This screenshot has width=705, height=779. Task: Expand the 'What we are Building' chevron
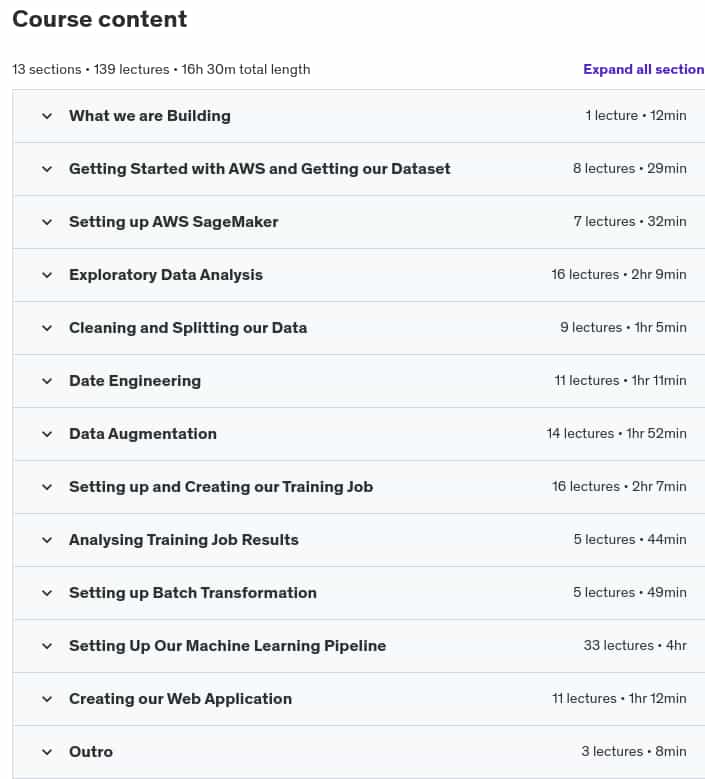(x=47, y=116)
